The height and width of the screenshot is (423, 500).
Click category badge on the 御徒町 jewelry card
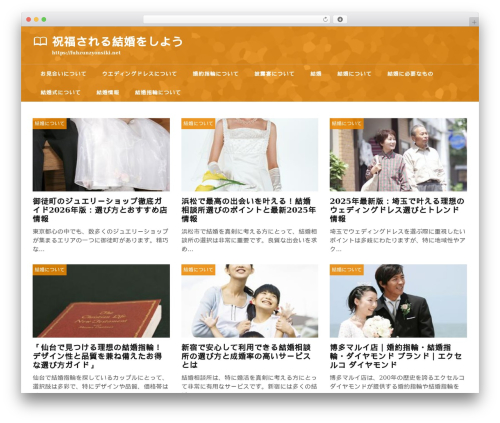pos(50,124)
